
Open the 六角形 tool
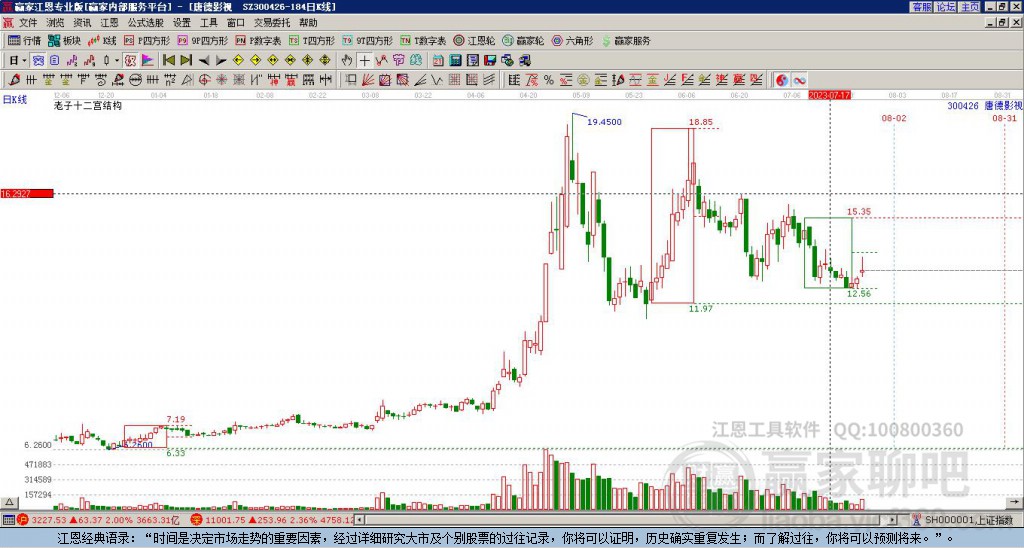(x=573, y=40)
